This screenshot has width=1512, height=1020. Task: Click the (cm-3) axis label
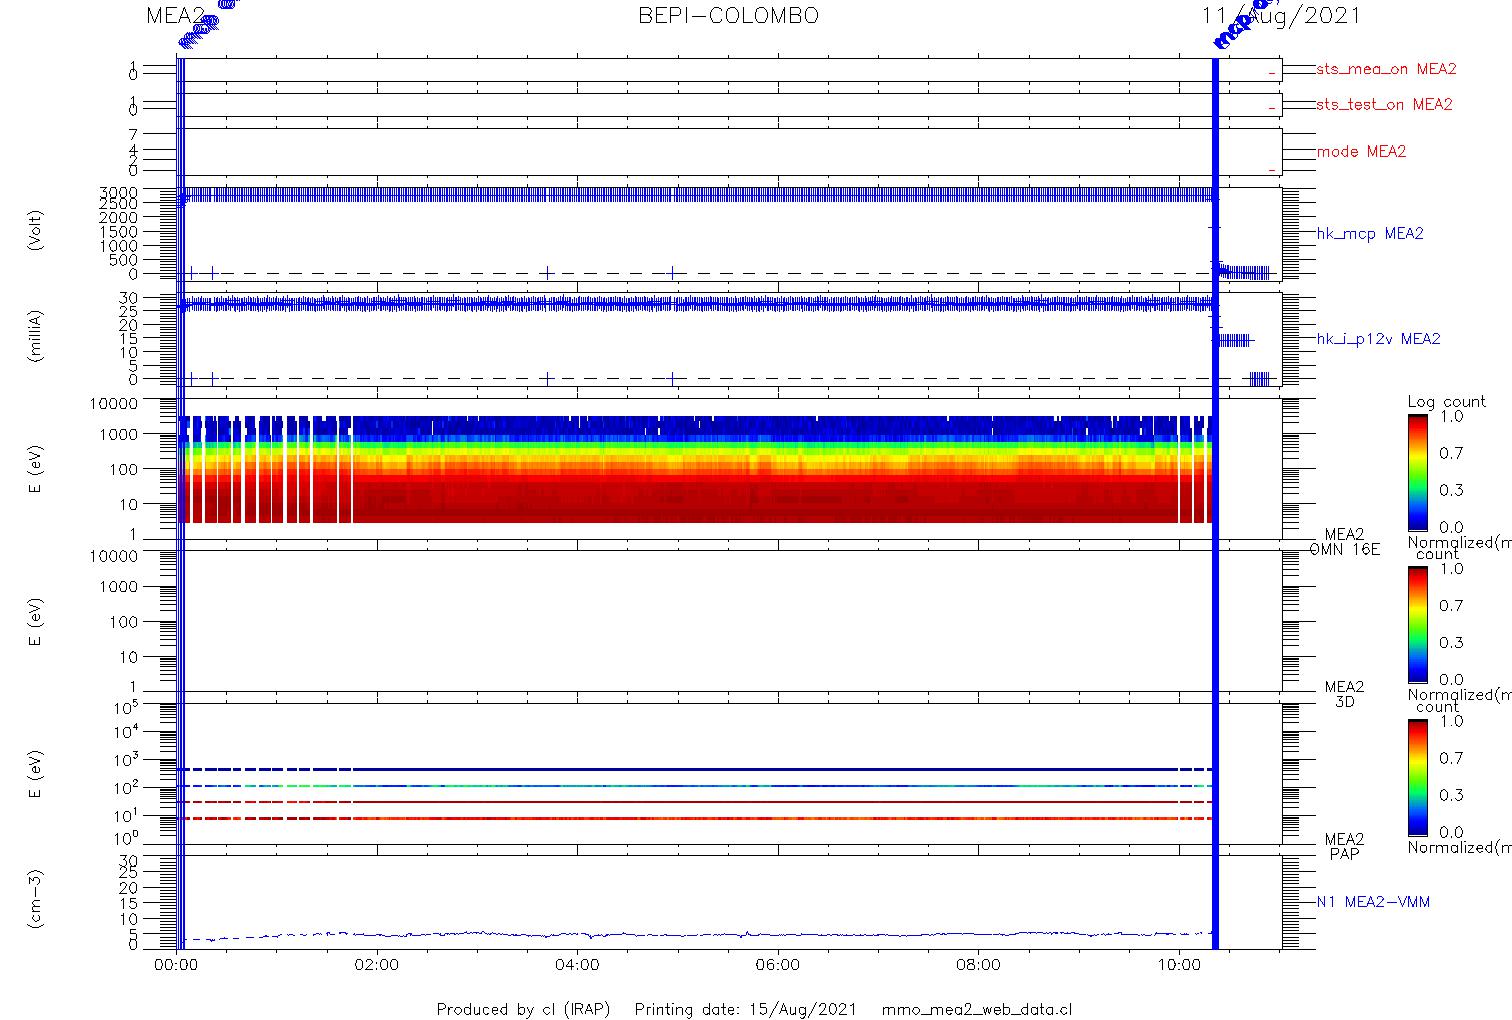tap(36, 900)
